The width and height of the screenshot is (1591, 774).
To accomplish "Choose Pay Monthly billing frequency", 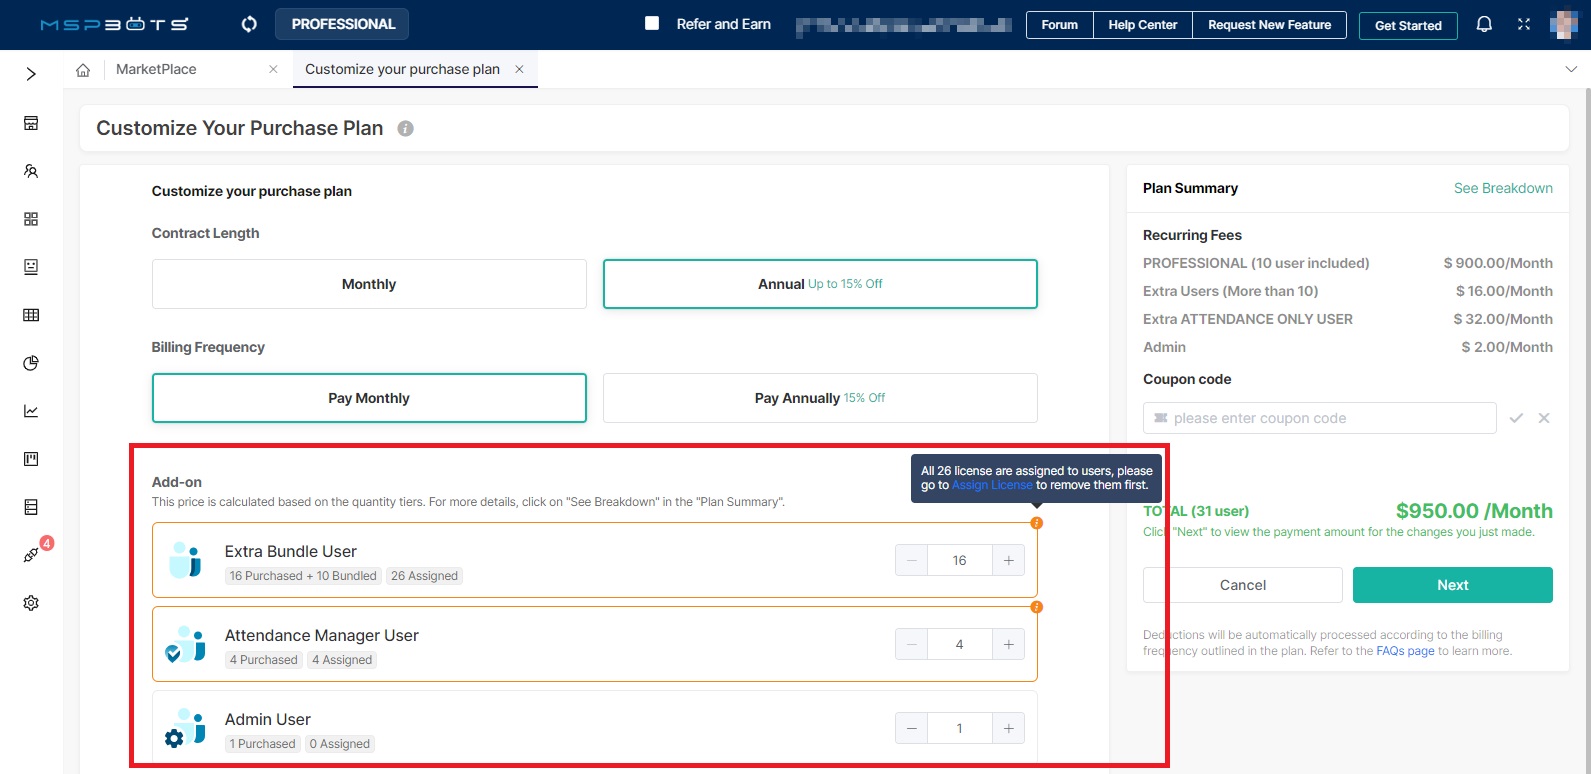I will point(369,398).
